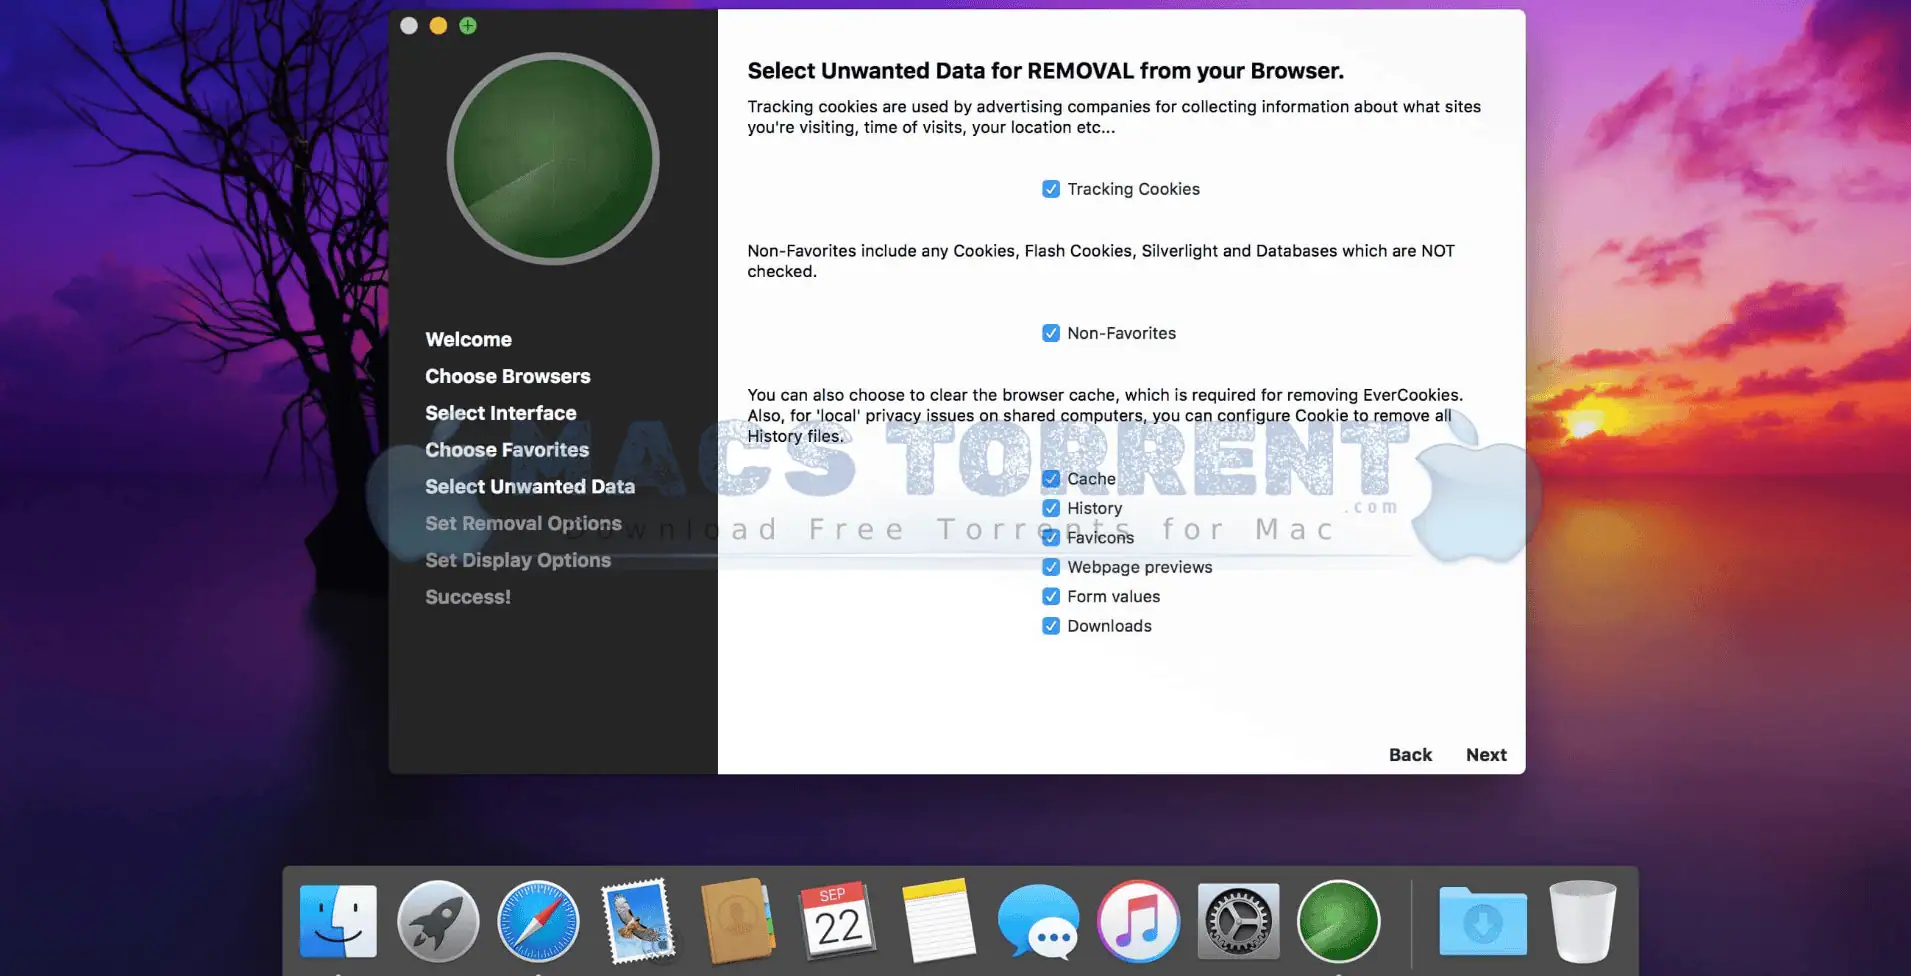Open Messages chat bubble icon
This screenshot has height=976, width=1911.
1038,921
